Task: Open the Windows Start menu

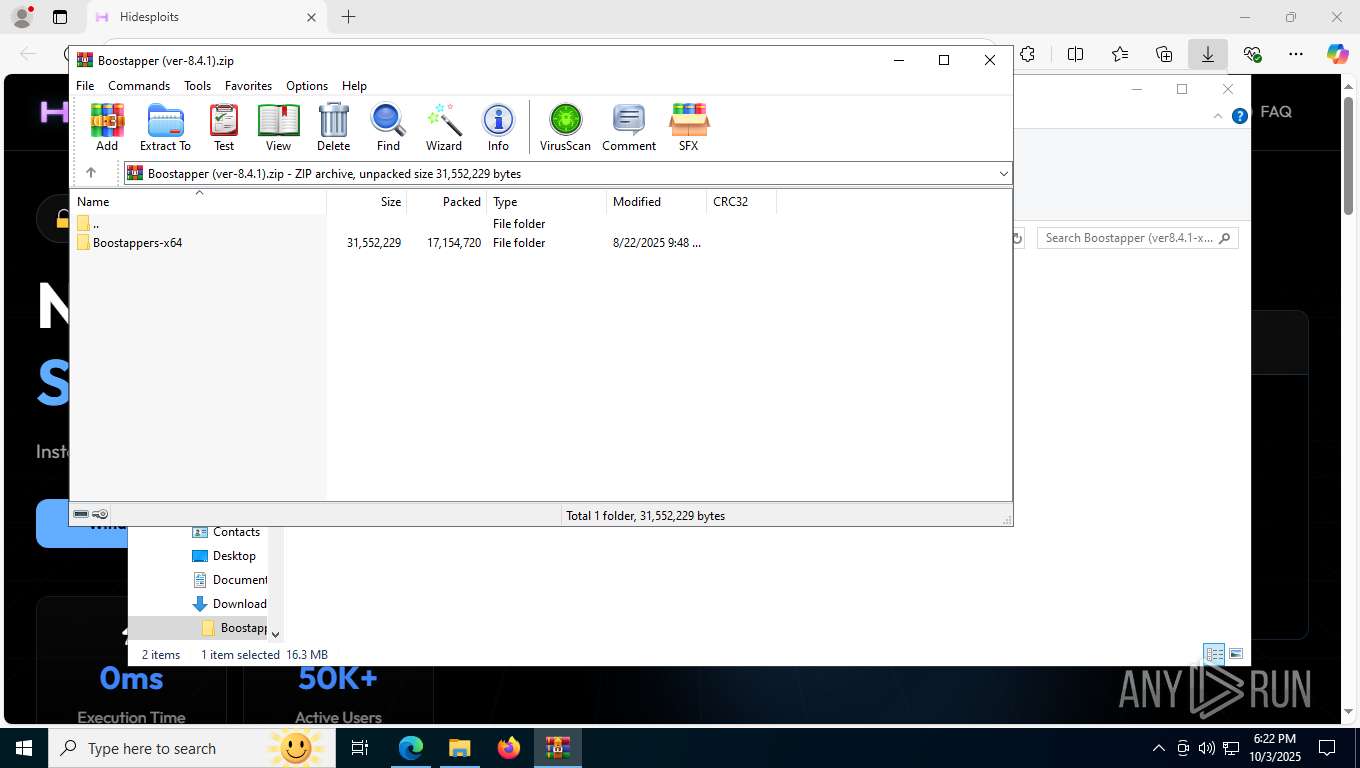Action: [24, 748]
